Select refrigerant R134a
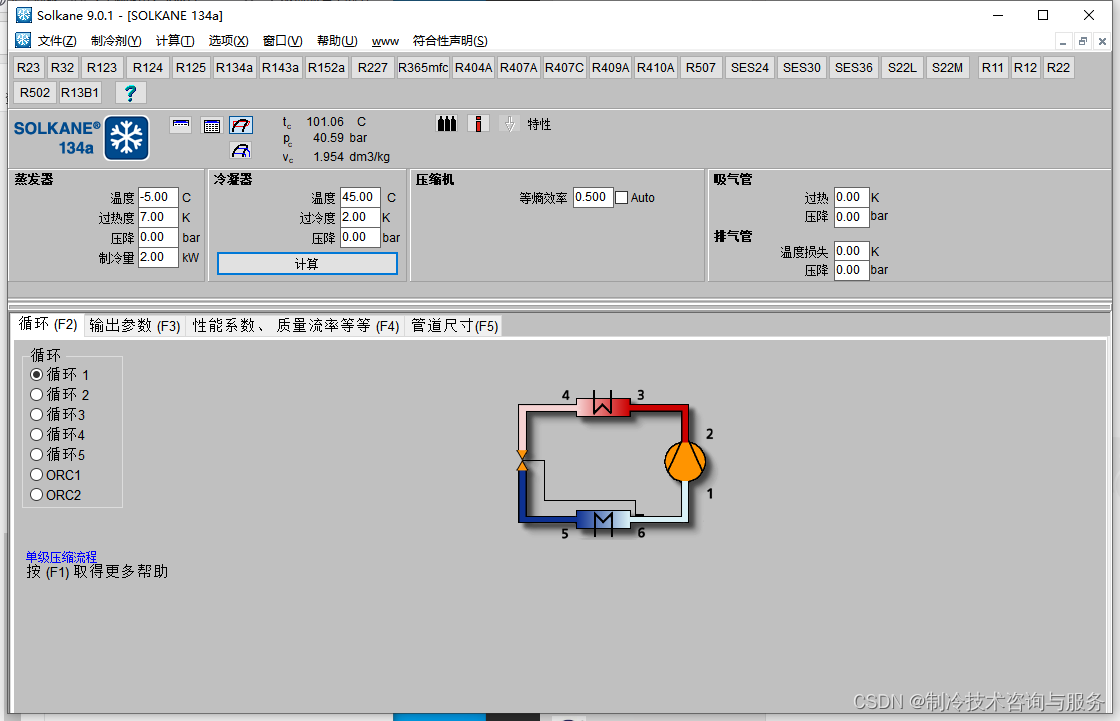The height and width of the screenshot is (721, 1120). click(x=234, y=67)
